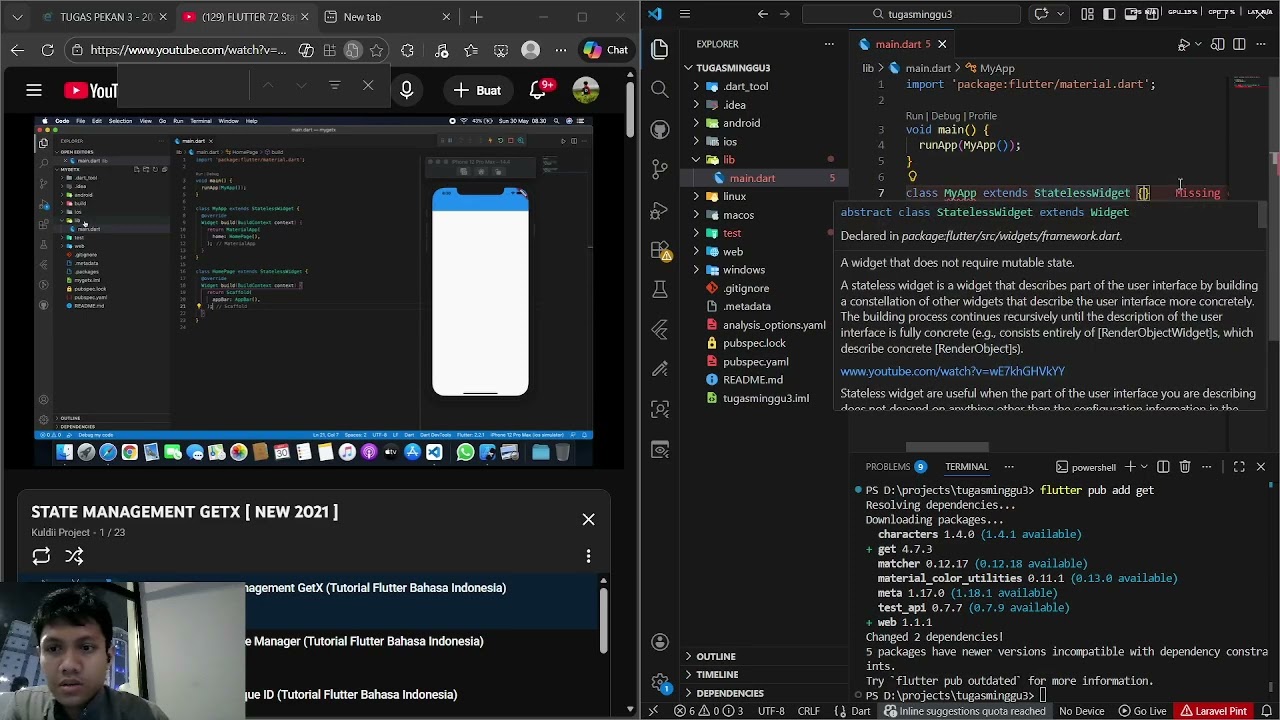This screenshot has height=720, width=1280.
Task: Open a new browser tab
Action: [x=476, y=17]
